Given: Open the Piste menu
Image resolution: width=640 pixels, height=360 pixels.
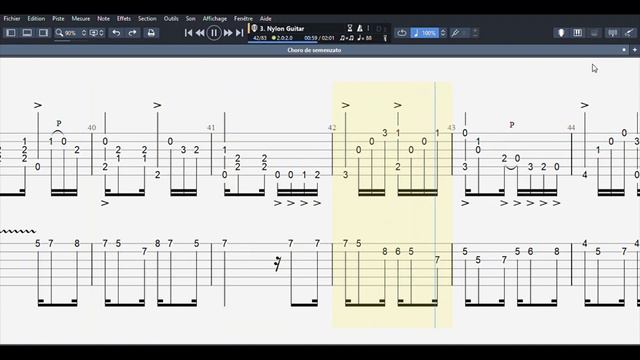Looking at the screenshot, I should (x=58, y=19).
